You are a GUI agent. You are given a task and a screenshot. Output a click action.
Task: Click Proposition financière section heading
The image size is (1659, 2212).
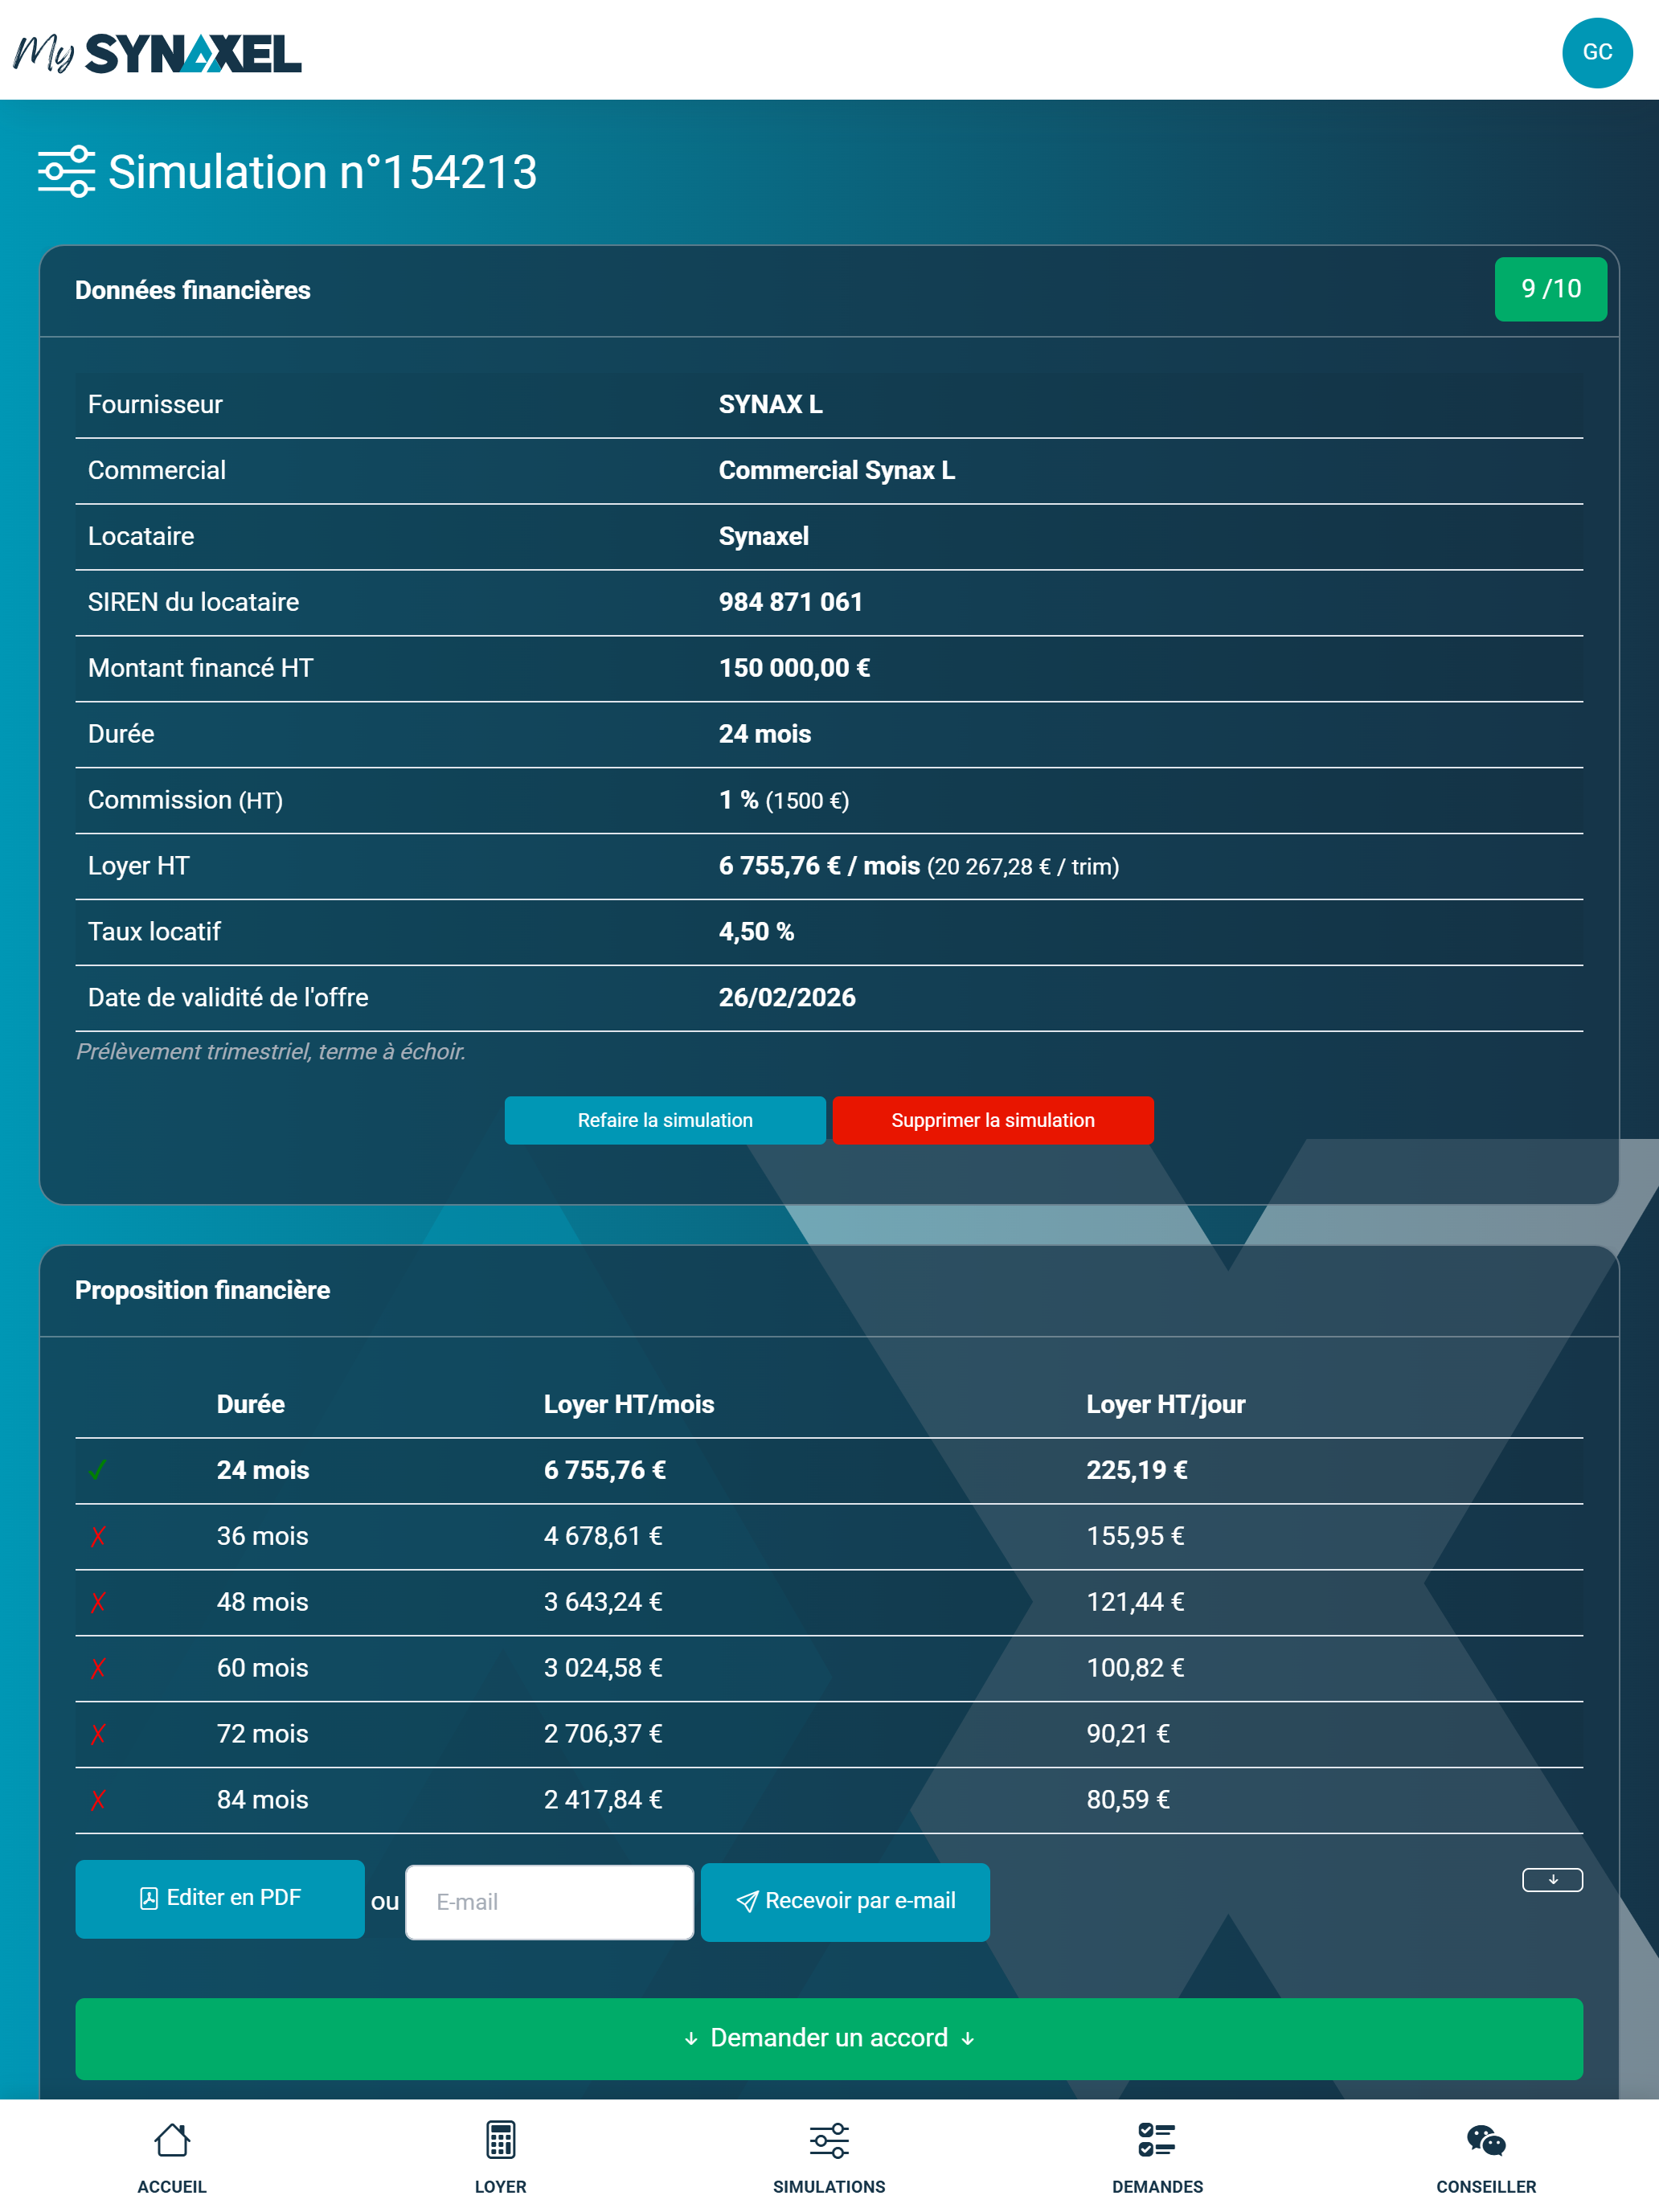[x=202, y=1290]
